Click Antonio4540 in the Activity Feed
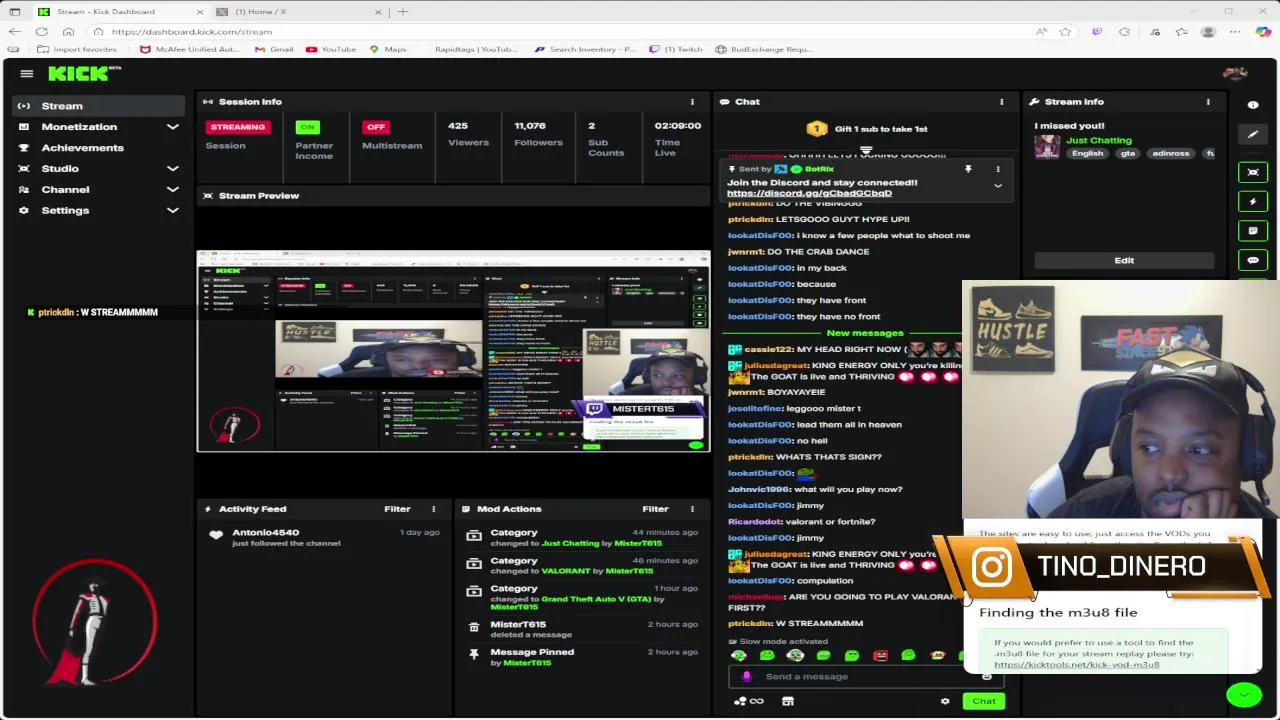This screenshot has width=1280, height=720. click(265, 533)
